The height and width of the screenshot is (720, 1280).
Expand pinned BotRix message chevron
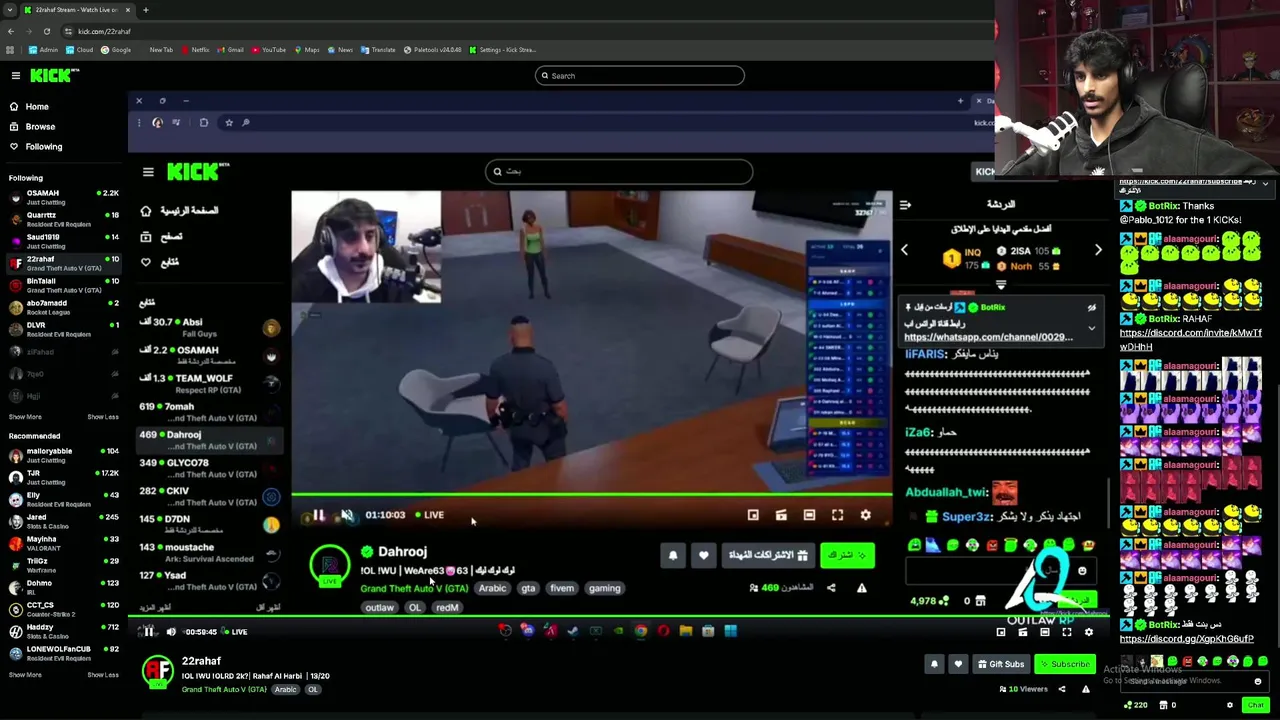tap(1091, 328)
